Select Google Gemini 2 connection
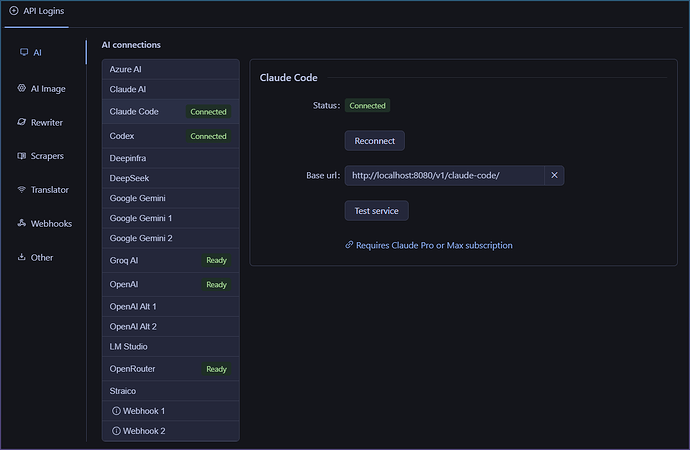690x450 pixels. [171, 238]
